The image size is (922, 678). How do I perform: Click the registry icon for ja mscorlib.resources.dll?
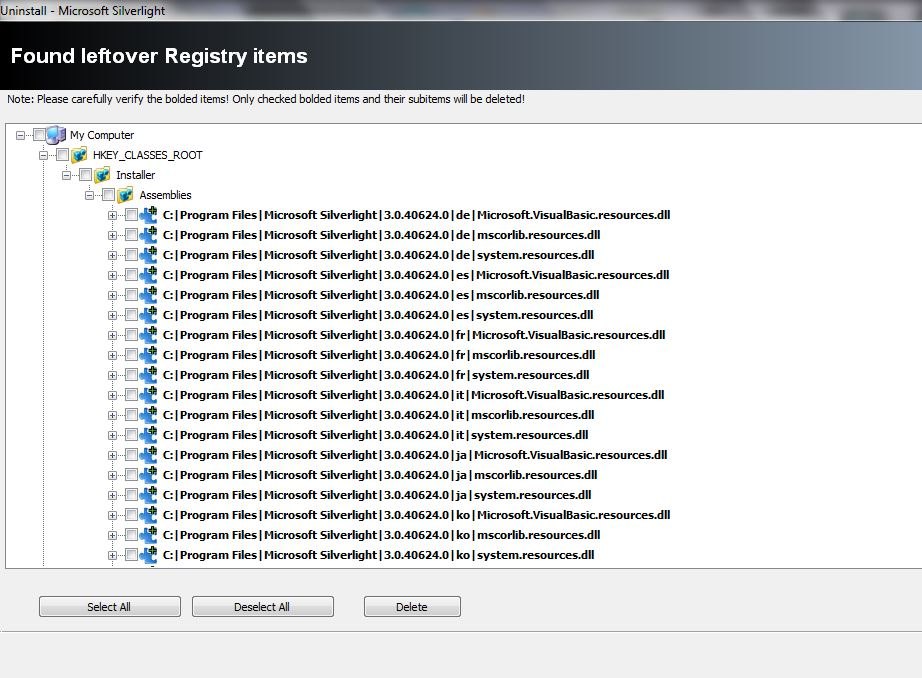point(148,475)
